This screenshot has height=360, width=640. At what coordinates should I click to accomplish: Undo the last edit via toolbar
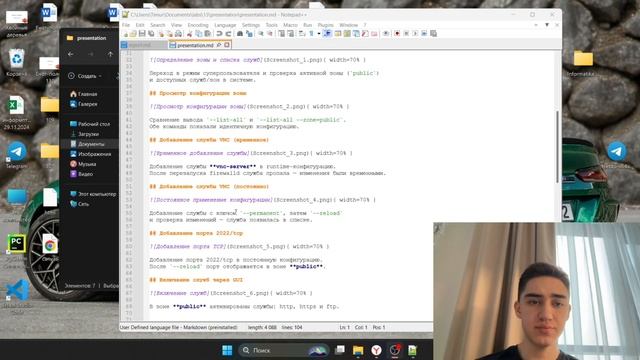click(x=219, y=33)
